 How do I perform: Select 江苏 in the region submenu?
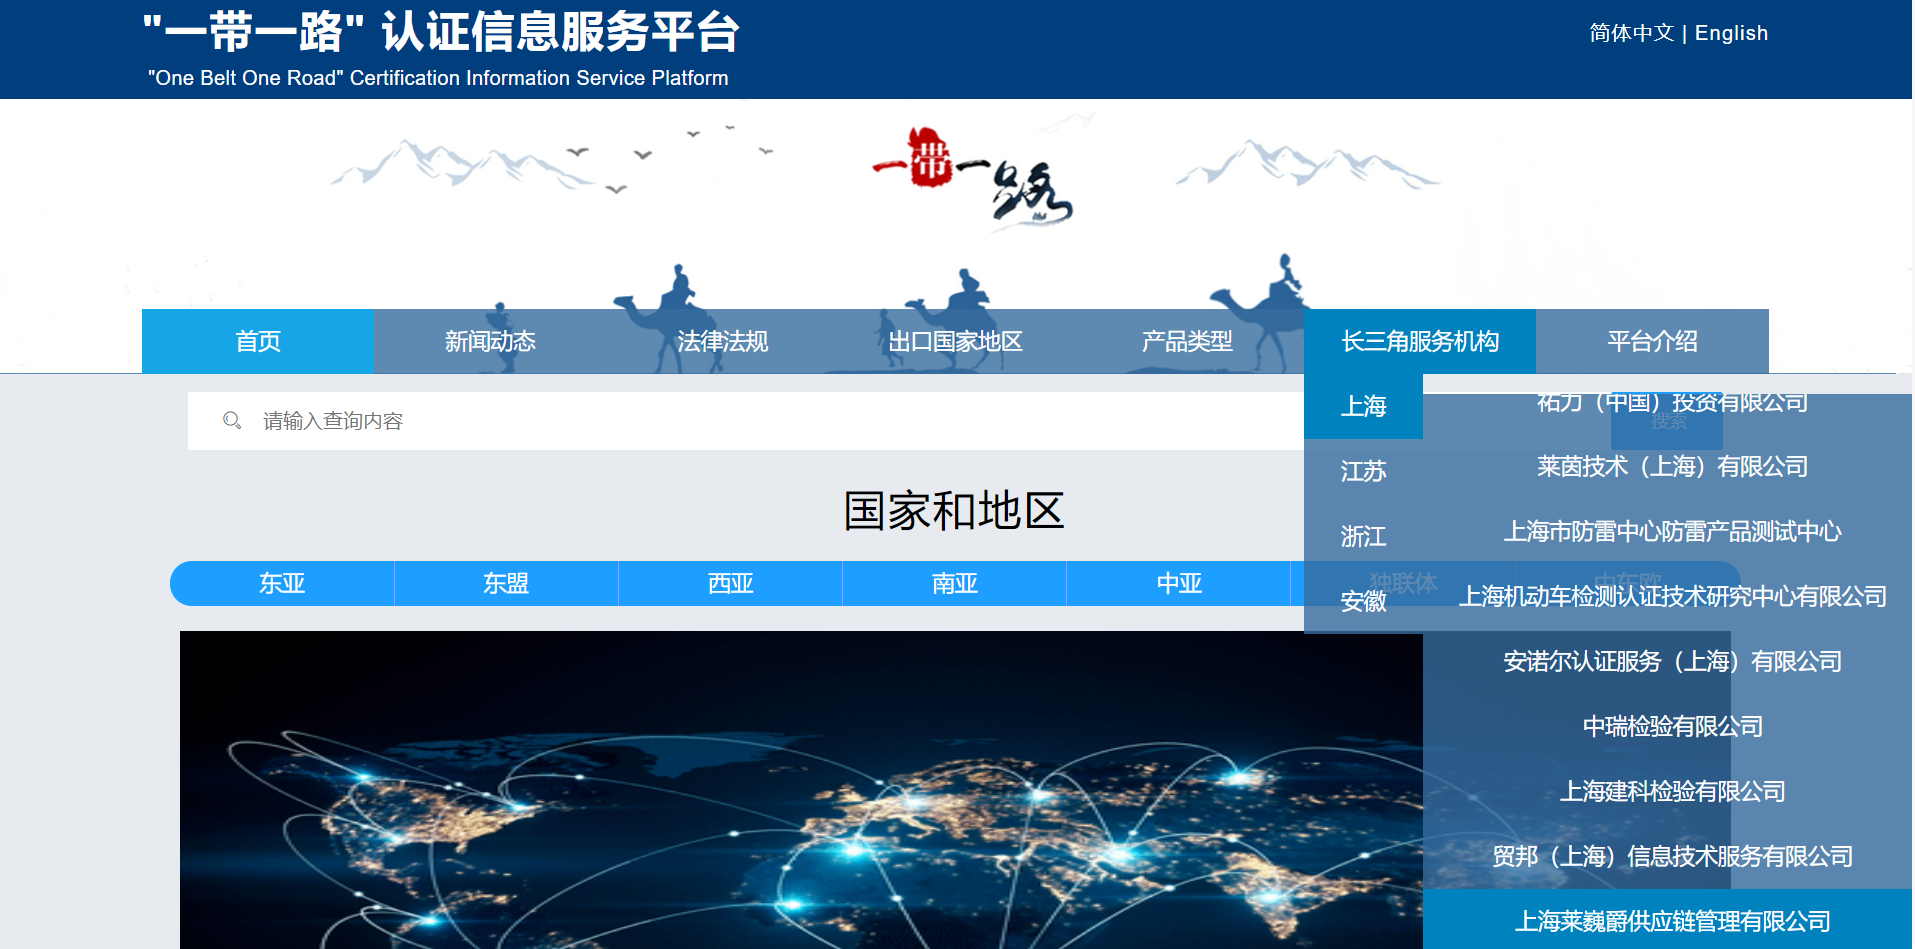click(x=1363, y=471)
